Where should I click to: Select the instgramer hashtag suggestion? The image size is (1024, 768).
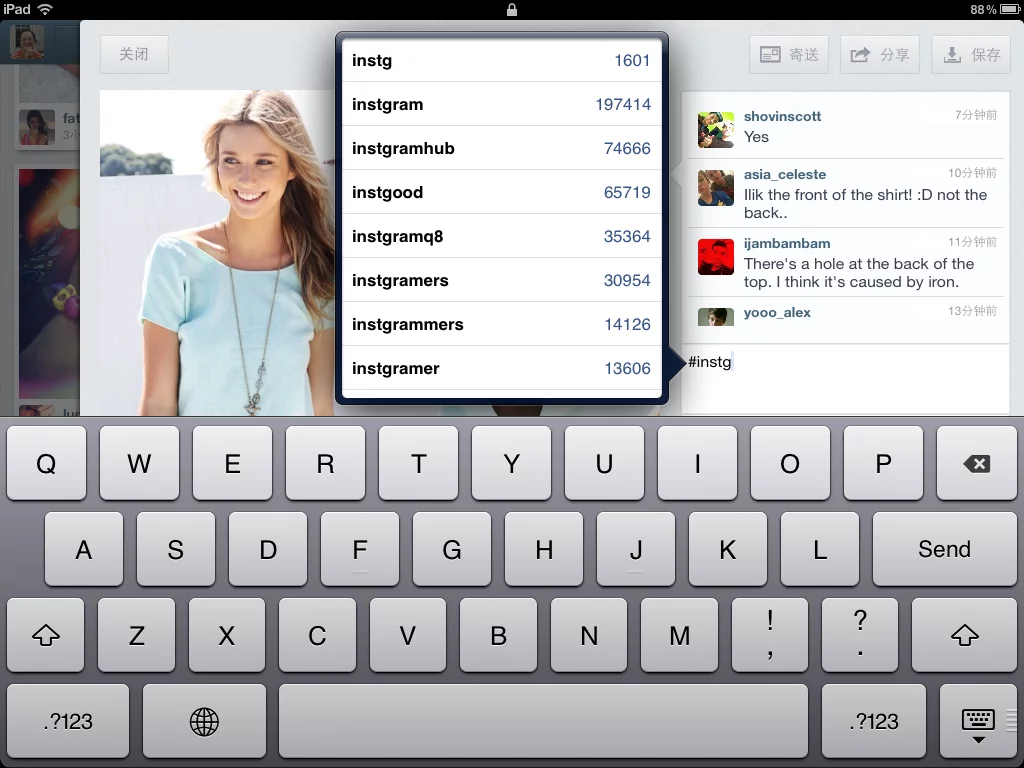tap(502, 368)
